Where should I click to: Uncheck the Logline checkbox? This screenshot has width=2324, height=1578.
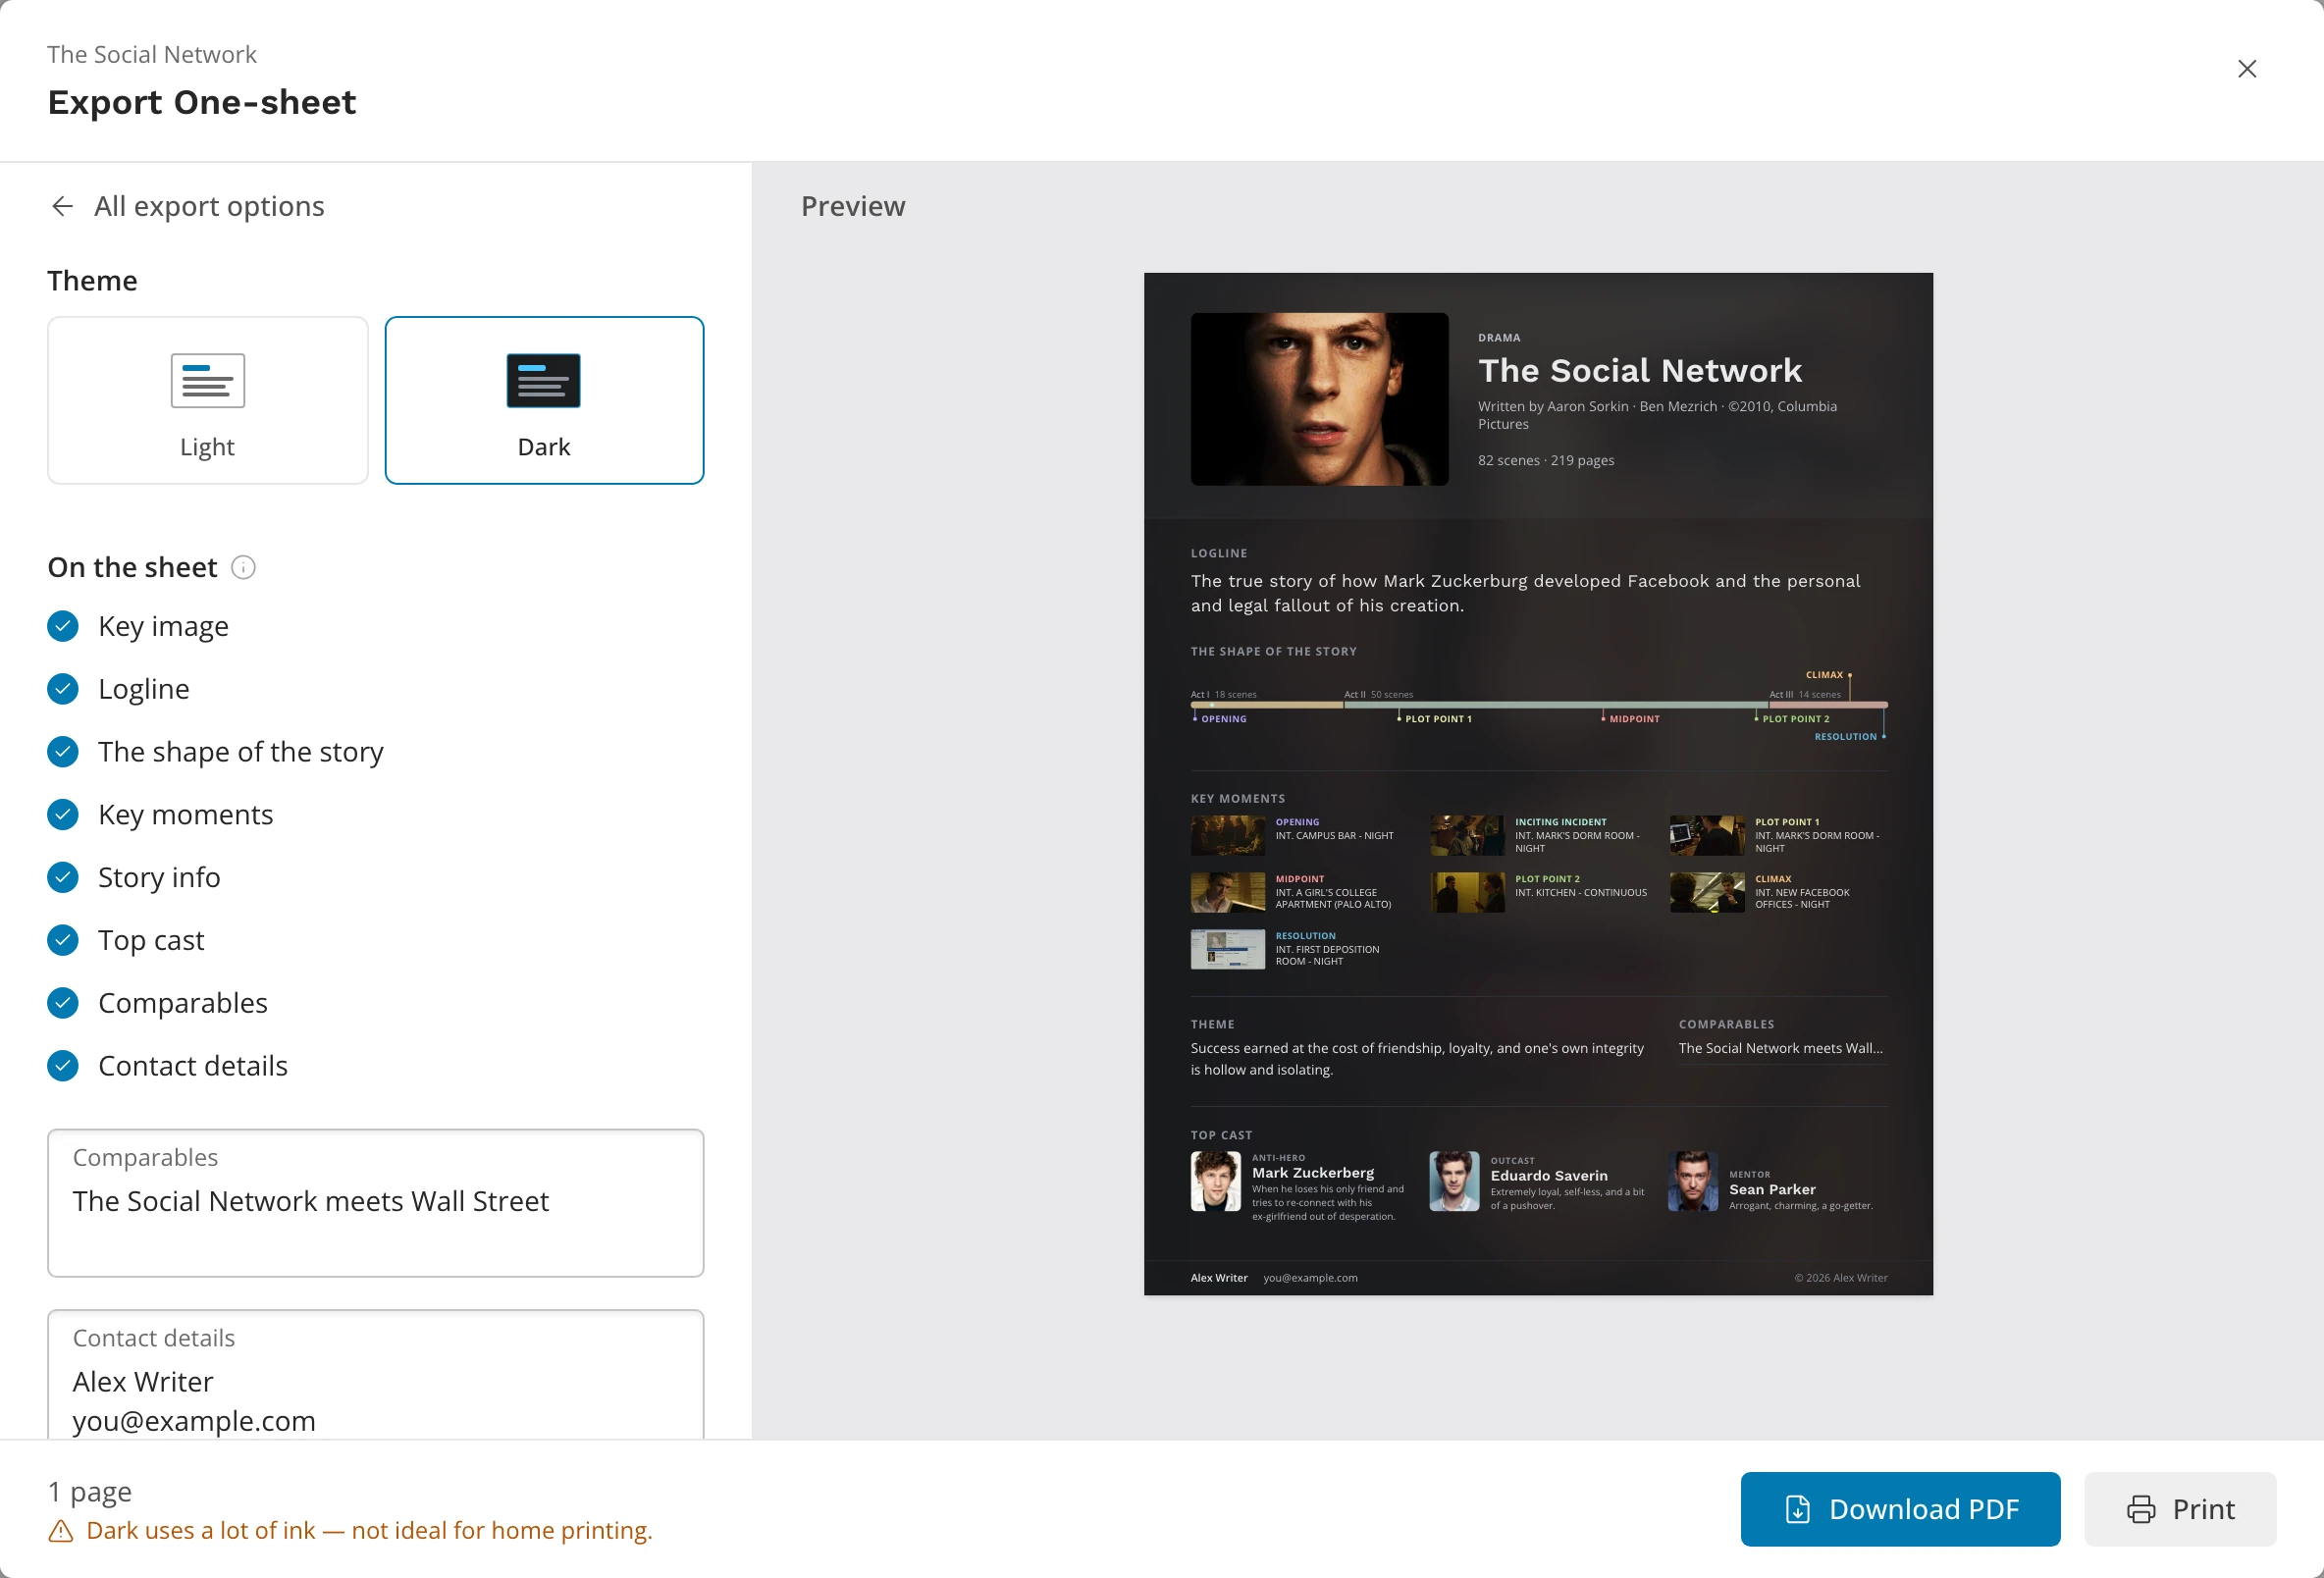(x=63, y=689)
